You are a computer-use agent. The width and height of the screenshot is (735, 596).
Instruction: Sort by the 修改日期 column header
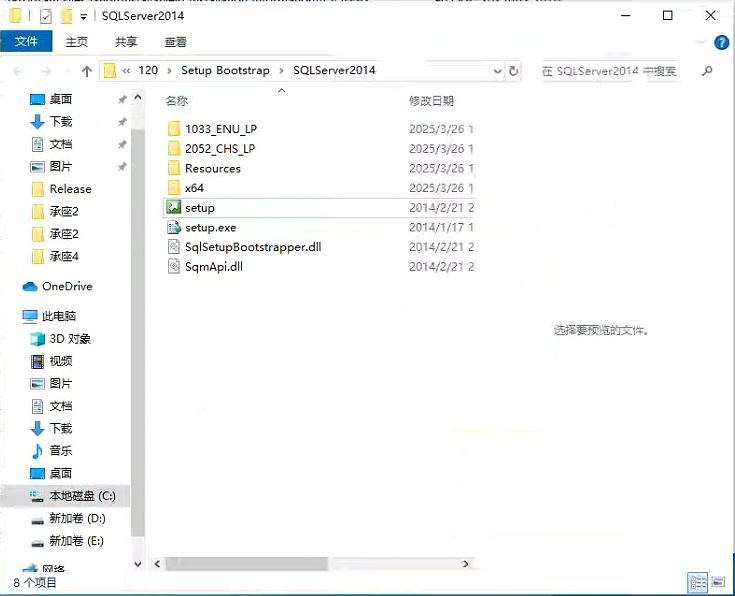pos(431,101)
